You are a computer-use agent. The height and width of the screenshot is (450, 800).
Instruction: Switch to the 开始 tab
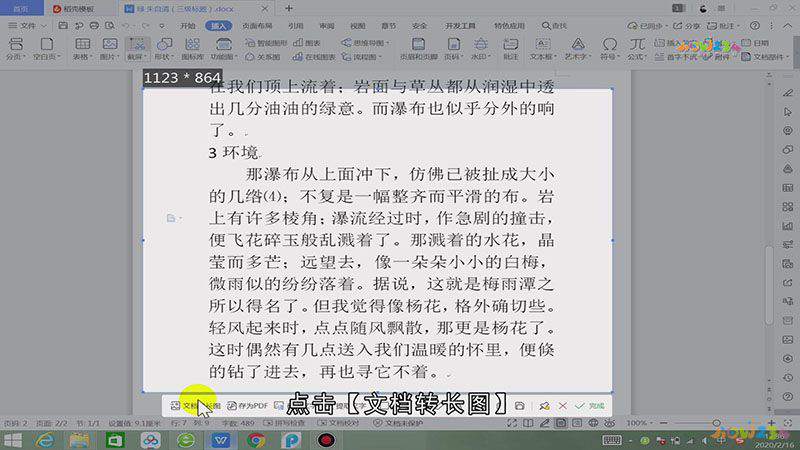(x=188, y=26)
